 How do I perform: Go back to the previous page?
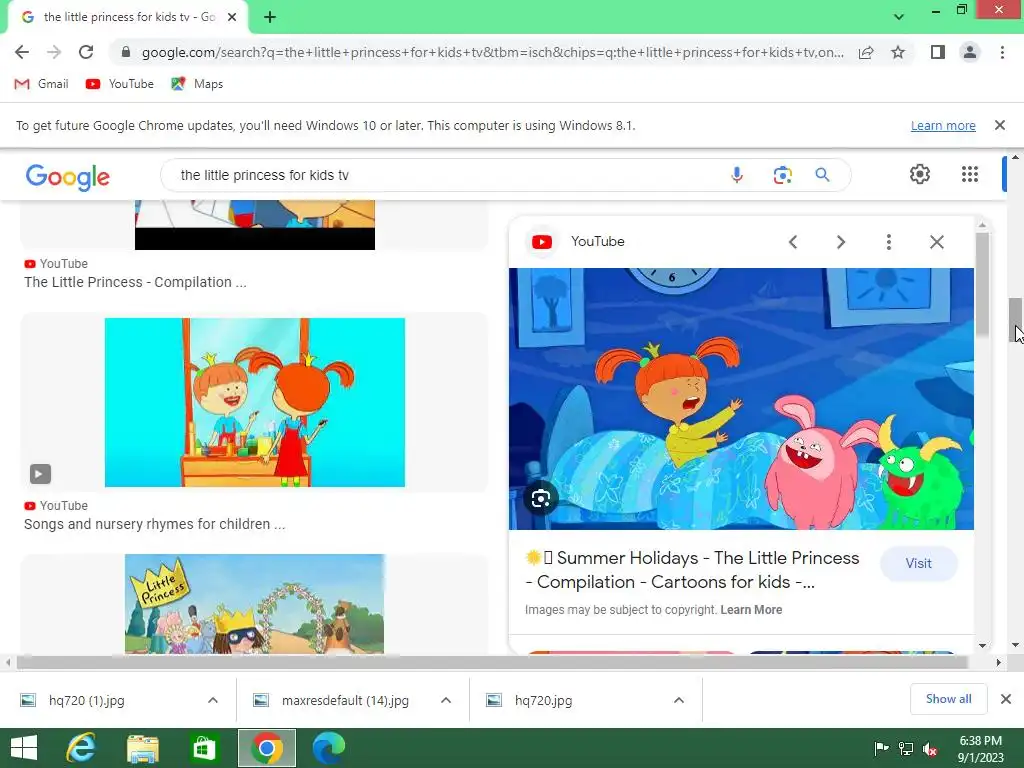(x=22, y=52)
